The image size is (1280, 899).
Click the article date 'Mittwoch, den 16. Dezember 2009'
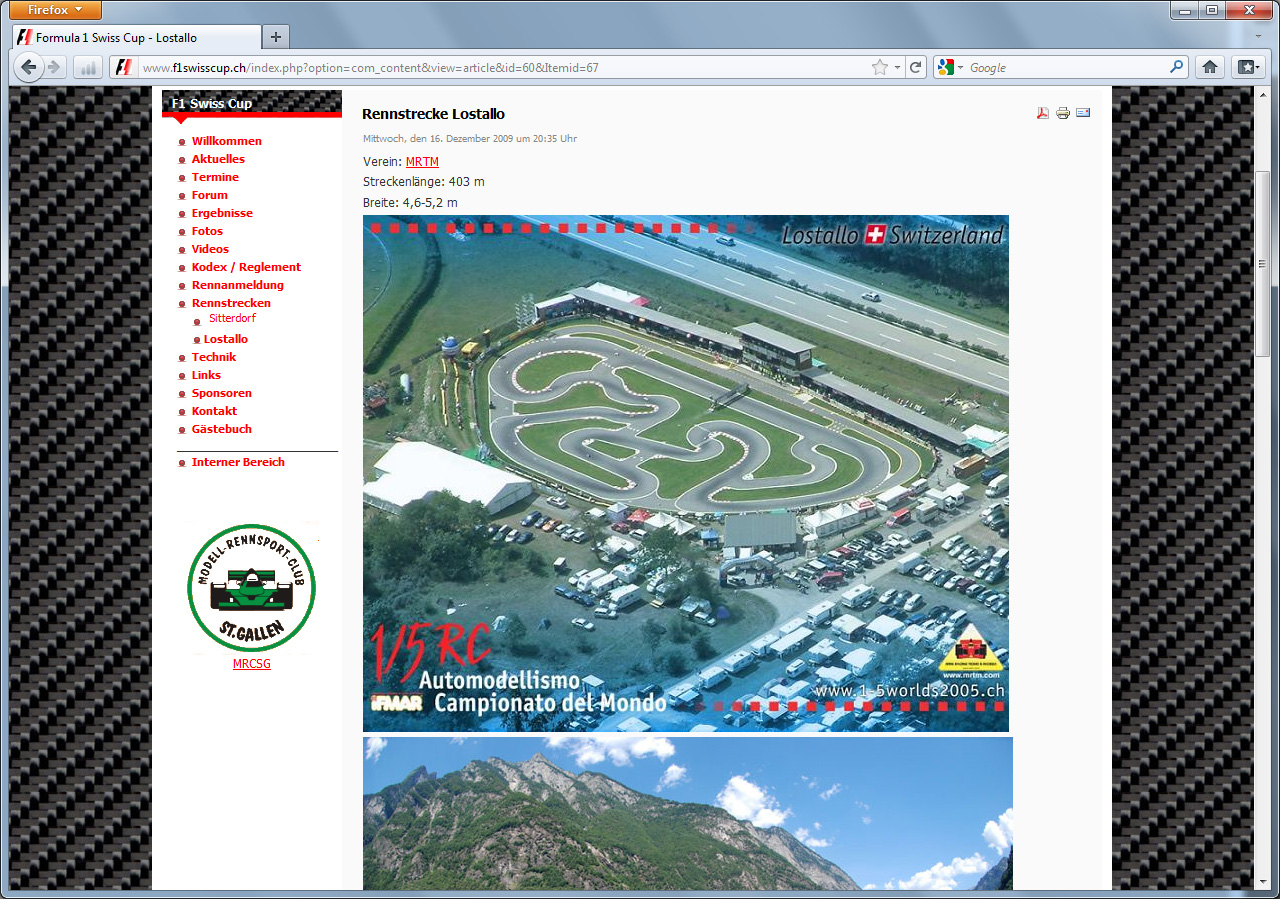pos(470,139)
